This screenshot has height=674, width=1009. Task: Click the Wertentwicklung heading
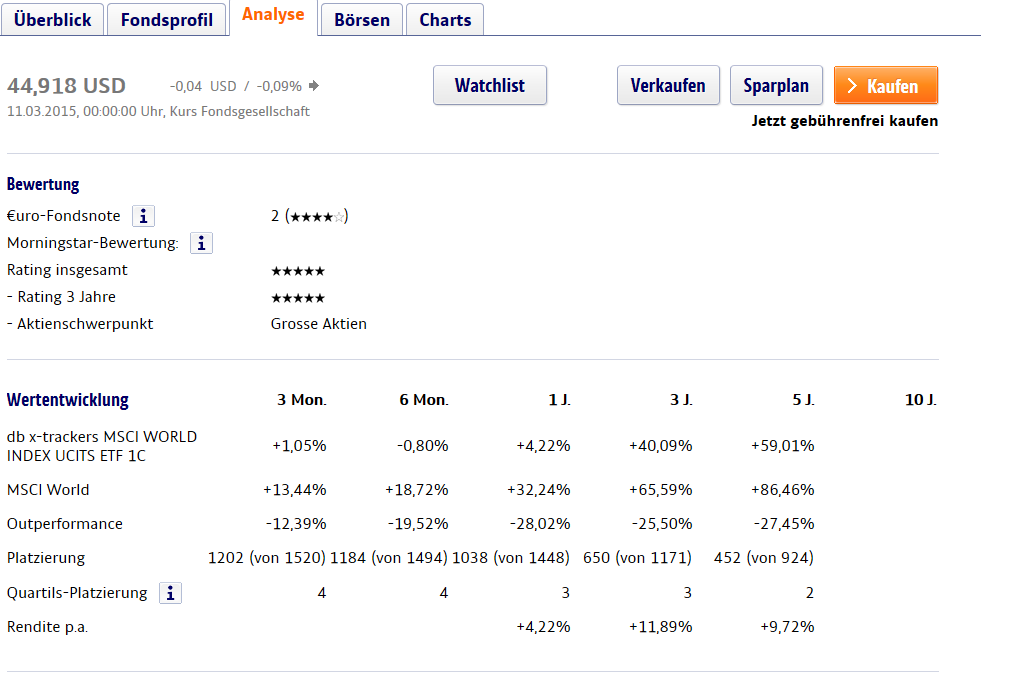(68, 400)
